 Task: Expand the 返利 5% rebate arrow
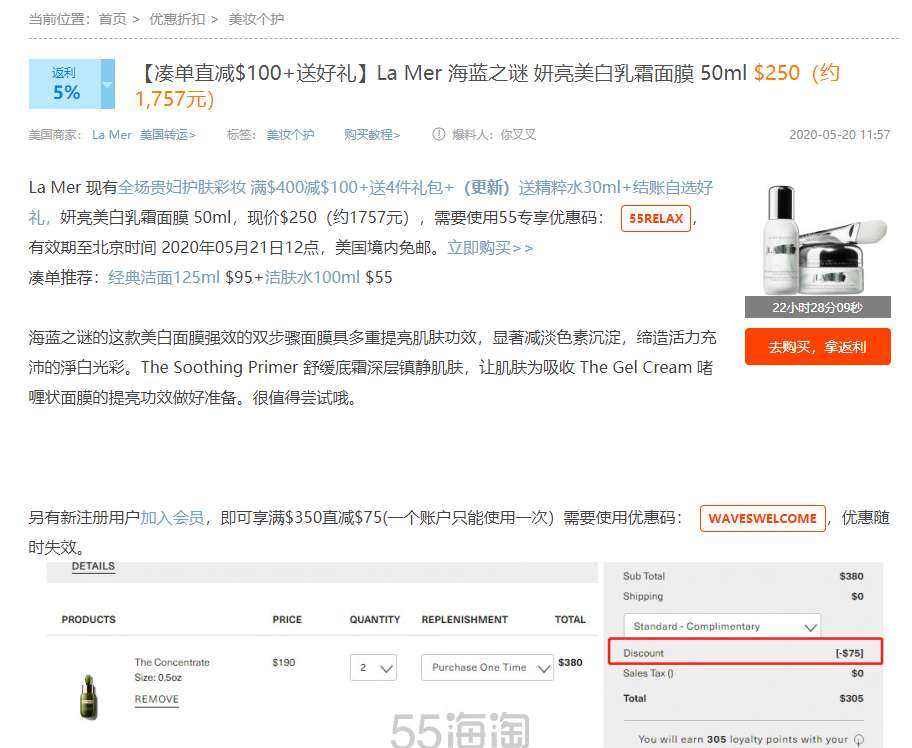click(108, 84)
